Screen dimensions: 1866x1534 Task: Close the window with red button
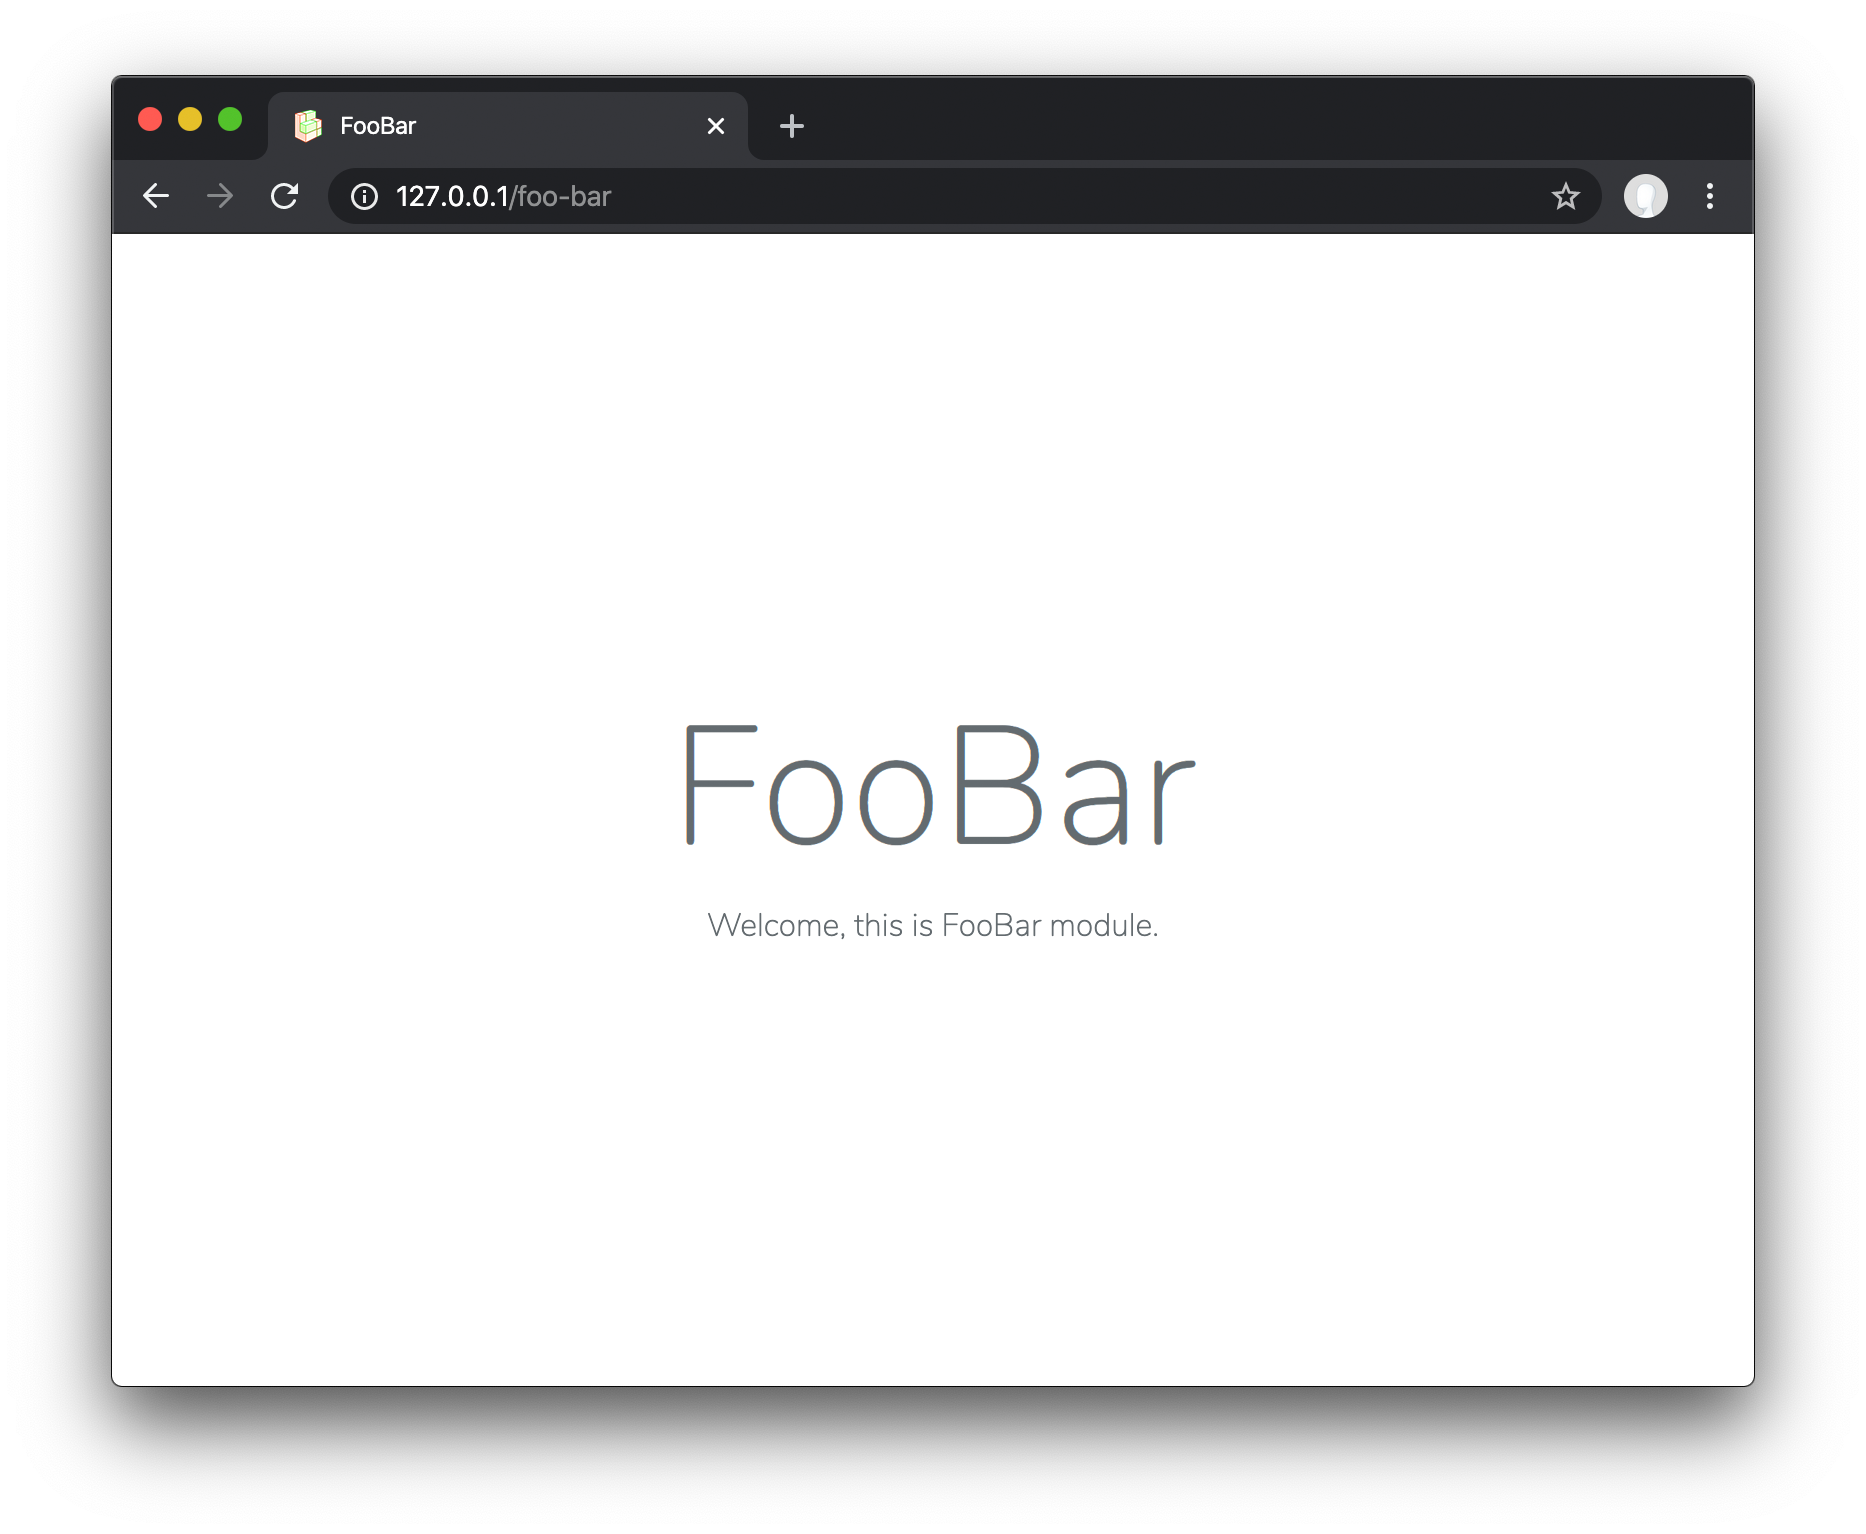(x=150, y=120)
